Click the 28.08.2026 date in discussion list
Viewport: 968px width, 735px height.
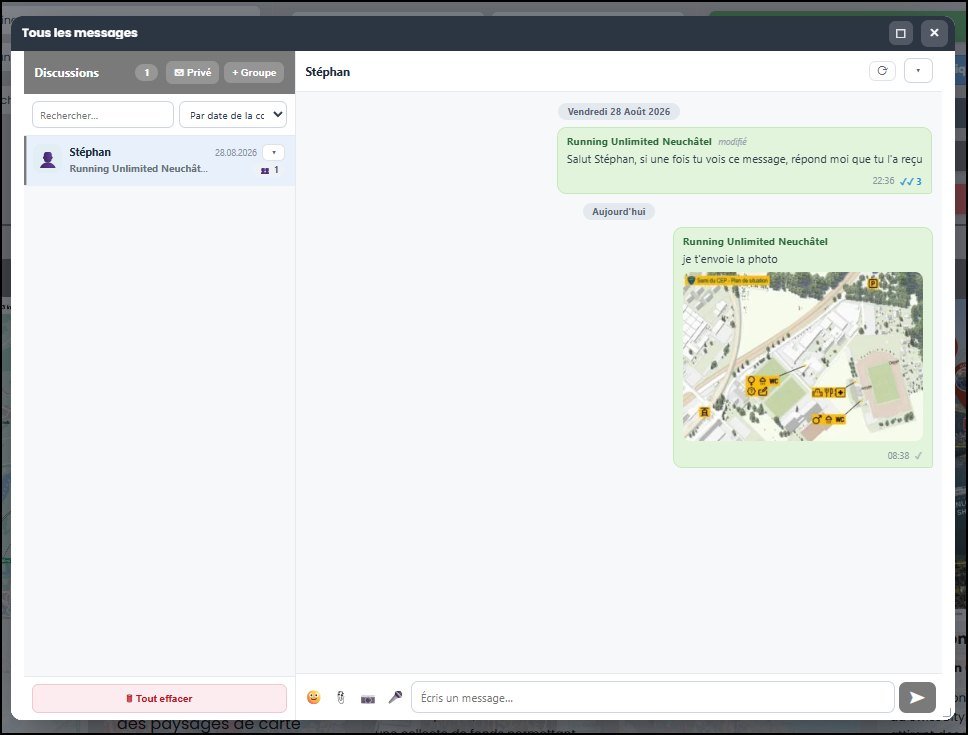236,152
